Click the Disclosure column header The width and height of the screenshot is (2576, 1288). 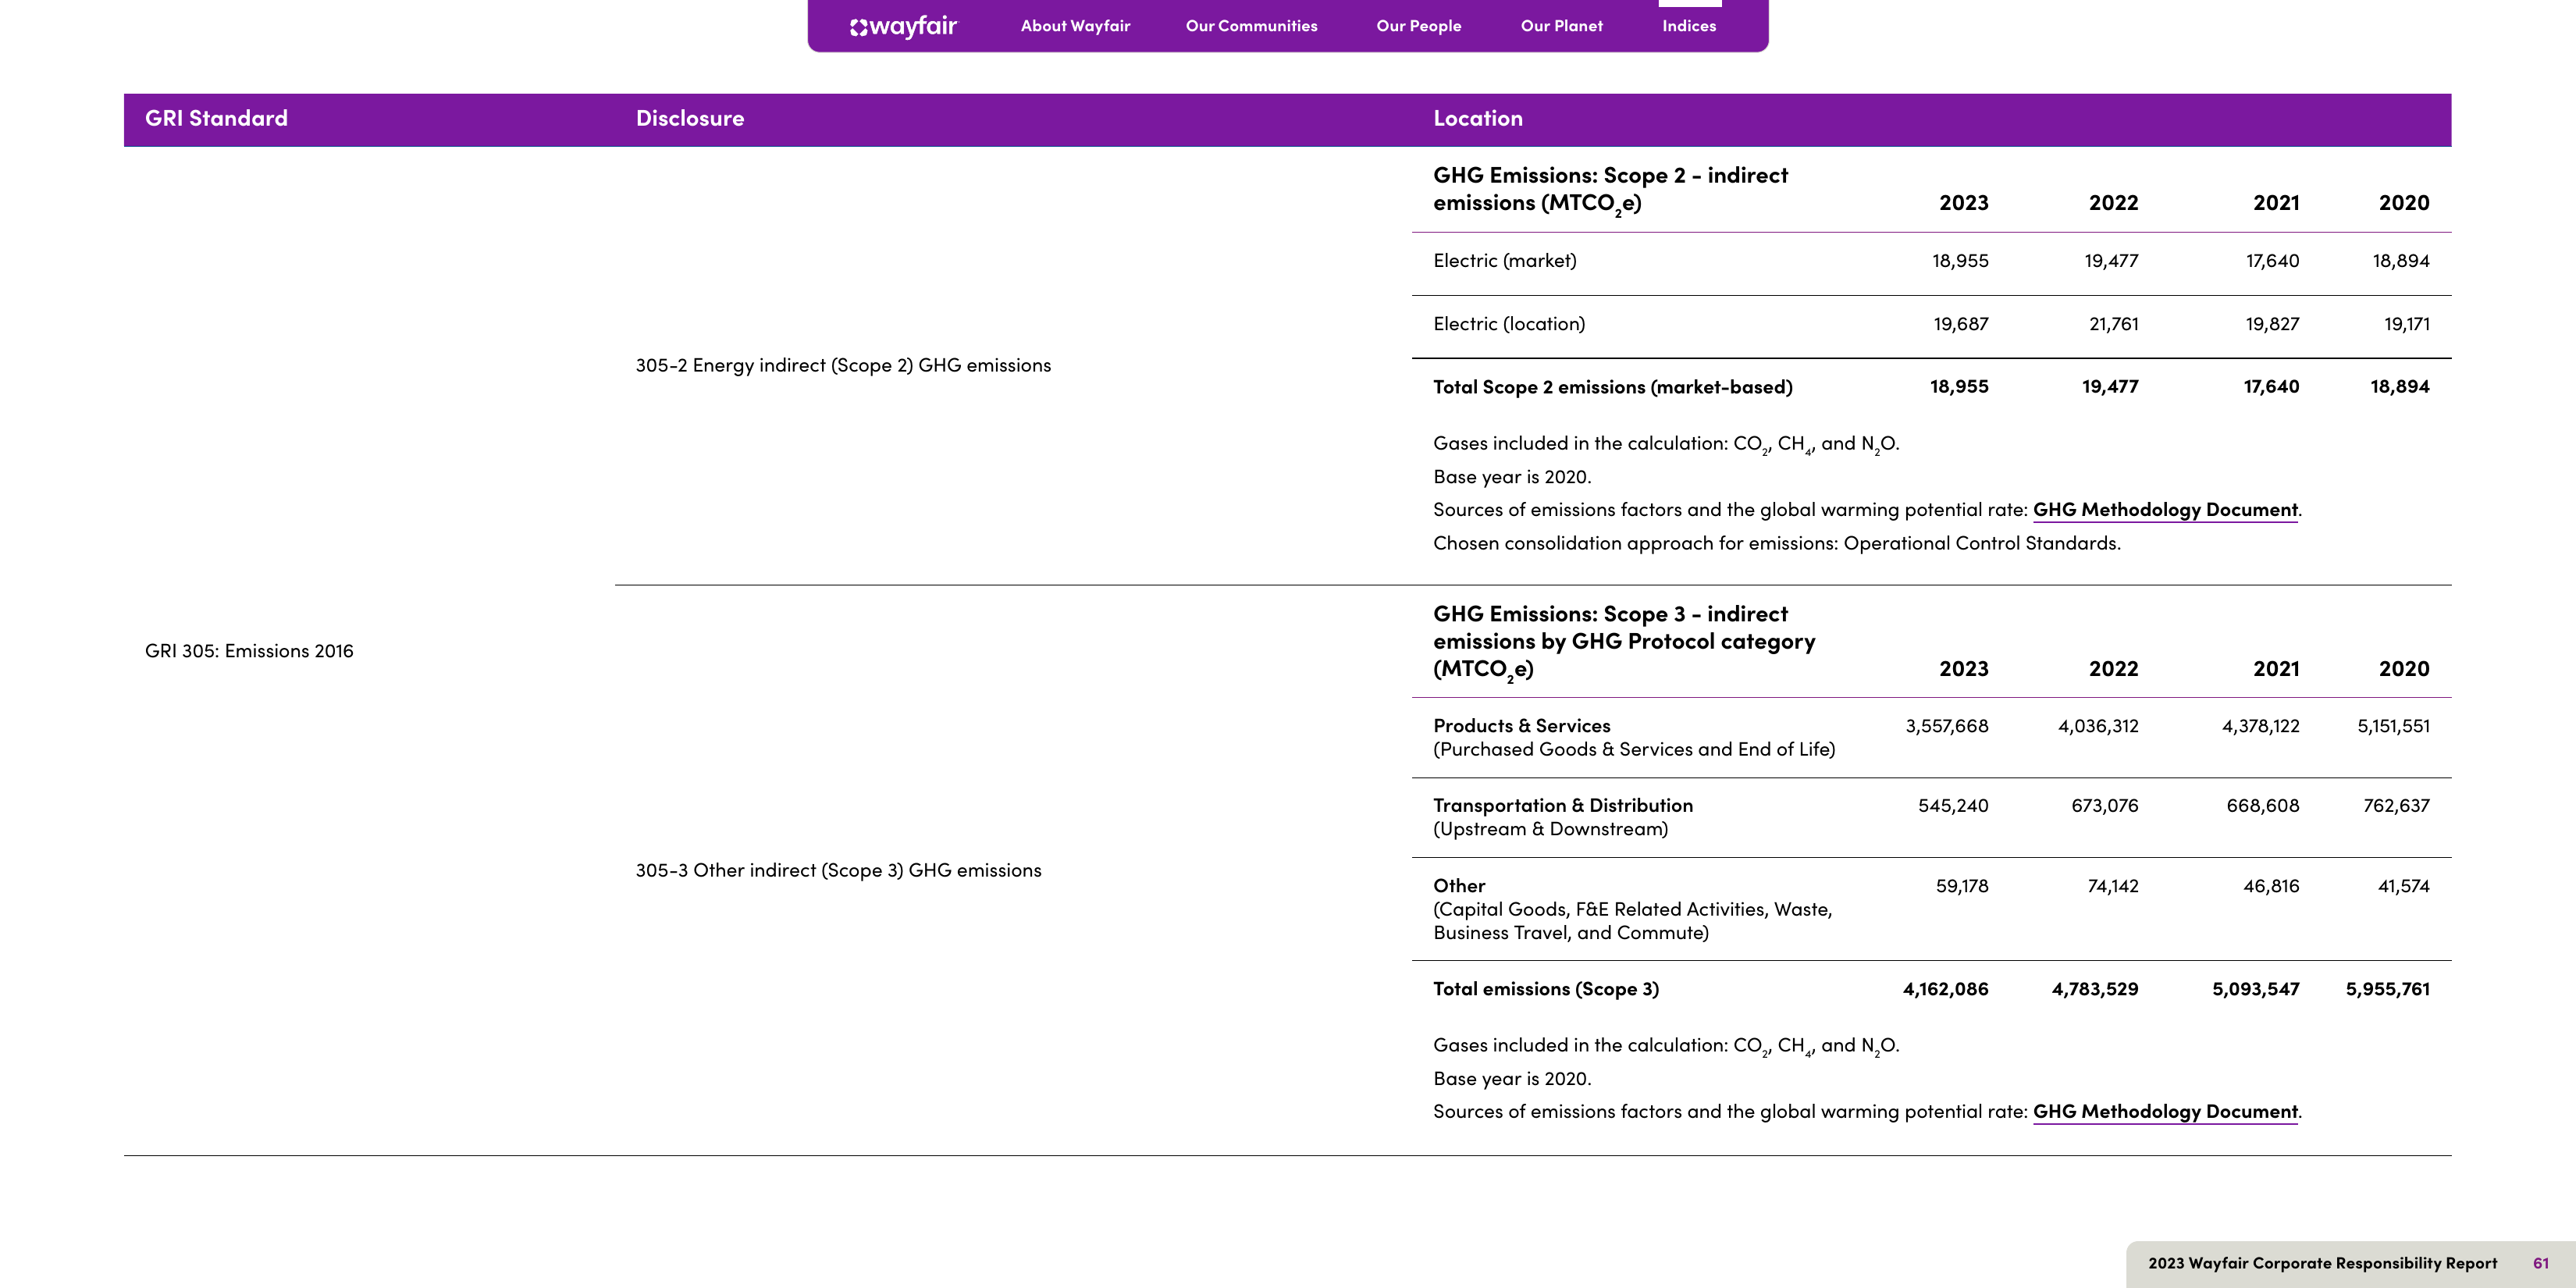[690, 118]
